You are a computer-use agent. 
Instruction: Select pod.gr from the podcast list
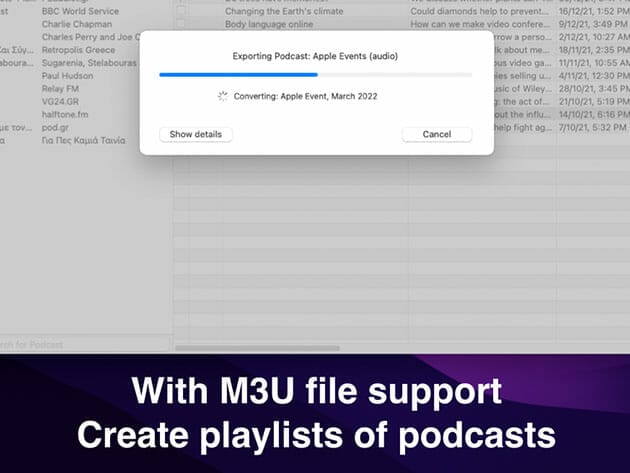point(57,127)
